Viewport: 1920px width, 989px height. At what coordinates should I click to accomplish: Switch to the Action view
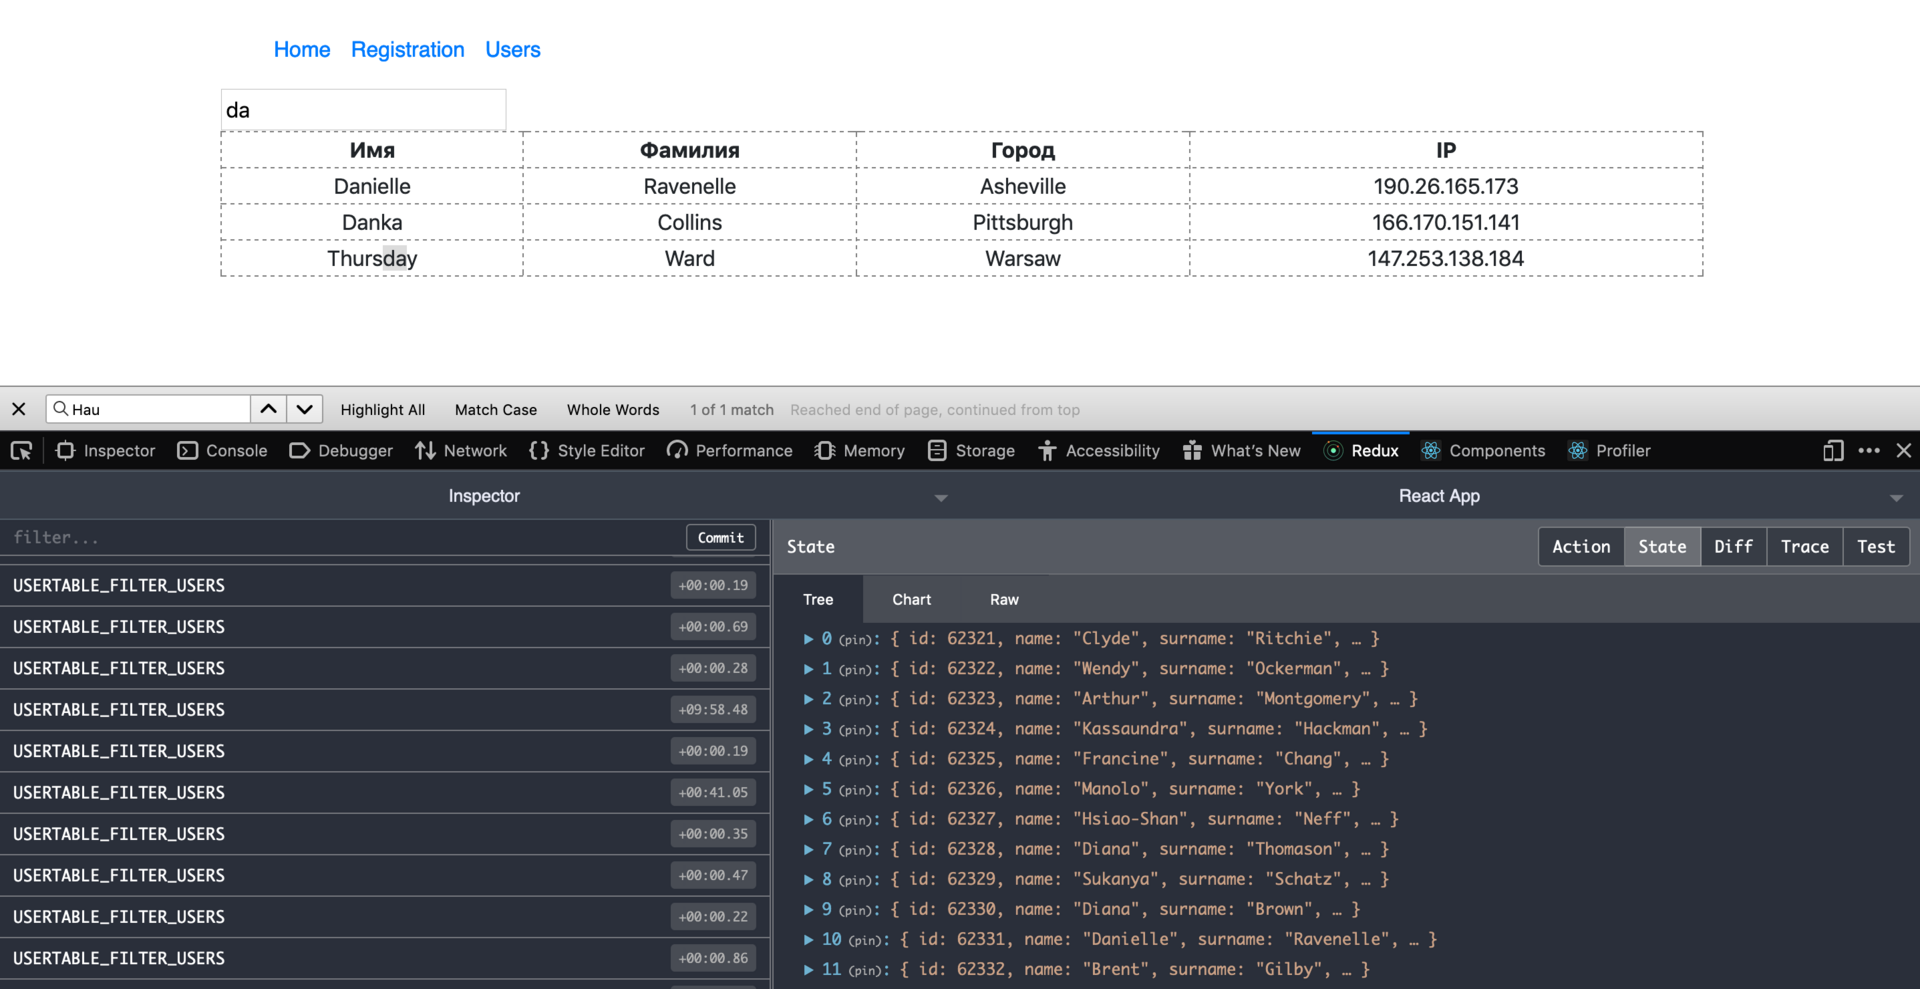(x=1581, y=547)
